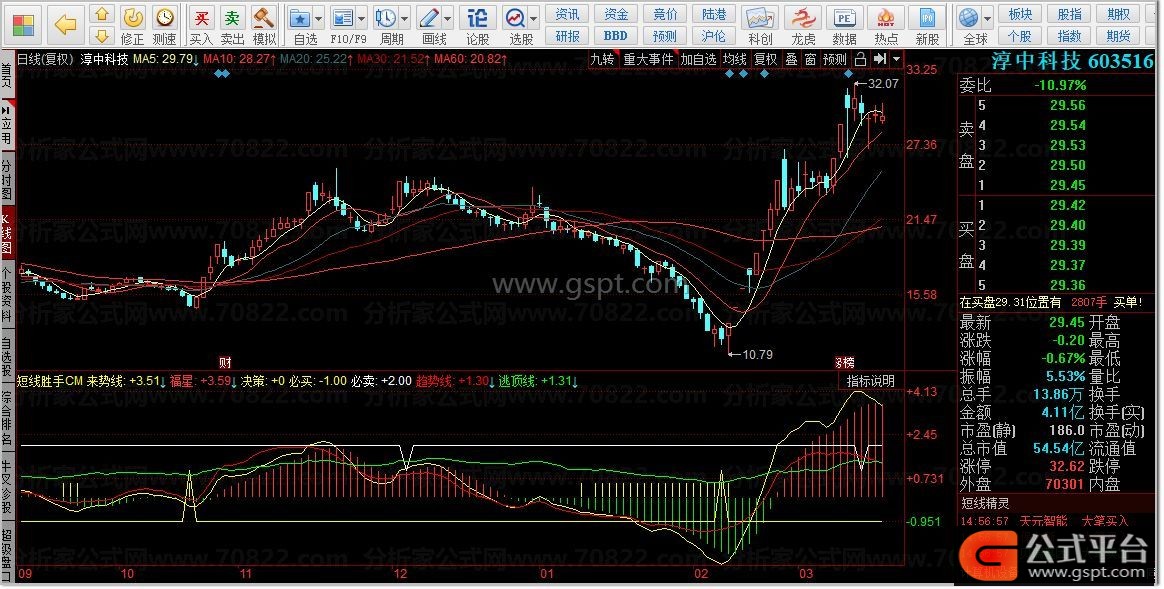Open the 全球 global markets globe icon
The image size is (1164, 589).
(968, 17)
